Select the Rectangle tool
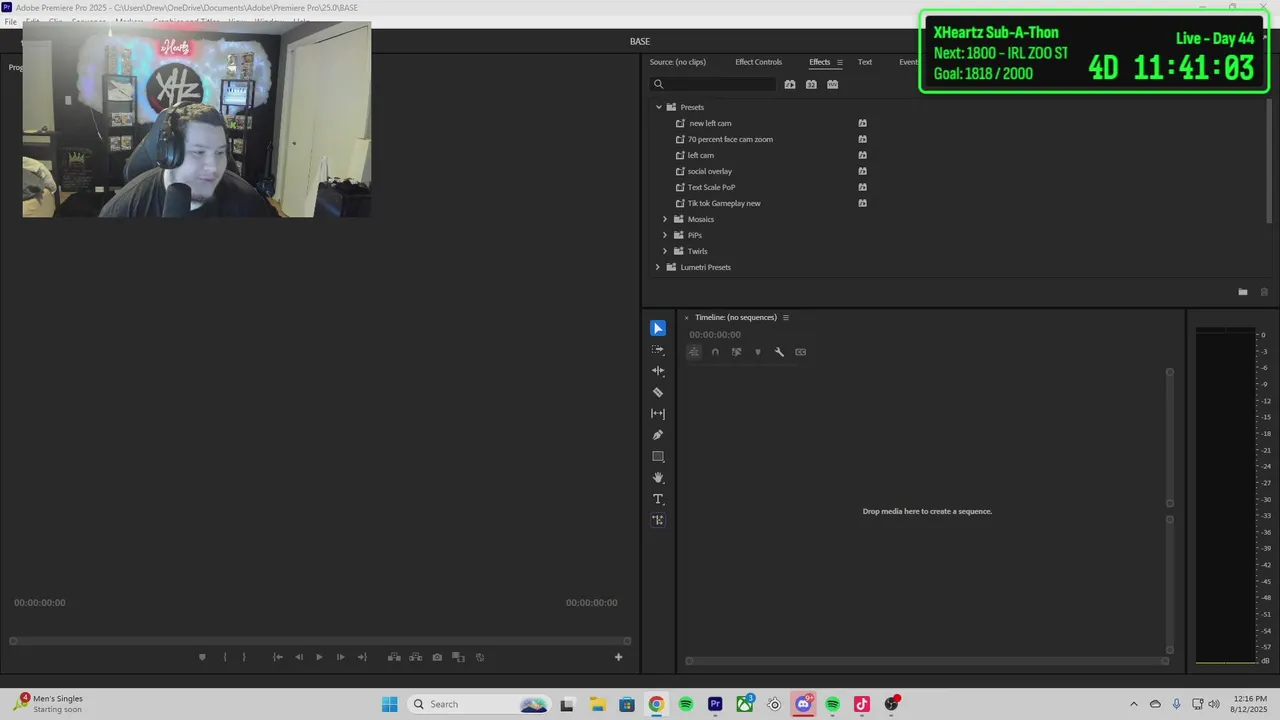The image size is (1280, 720). point(658,456)
